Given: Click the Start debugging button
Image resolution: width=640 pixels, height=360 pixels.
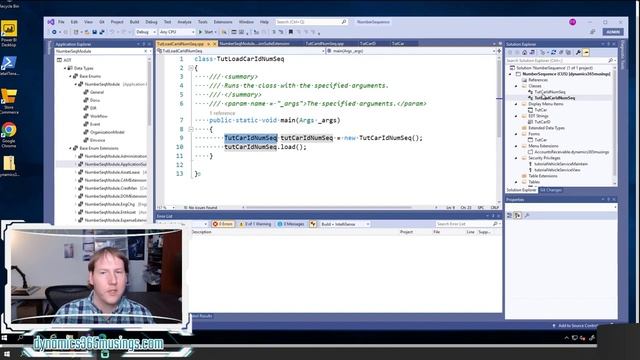Looking at the screenshot, I should pos(206,32).
